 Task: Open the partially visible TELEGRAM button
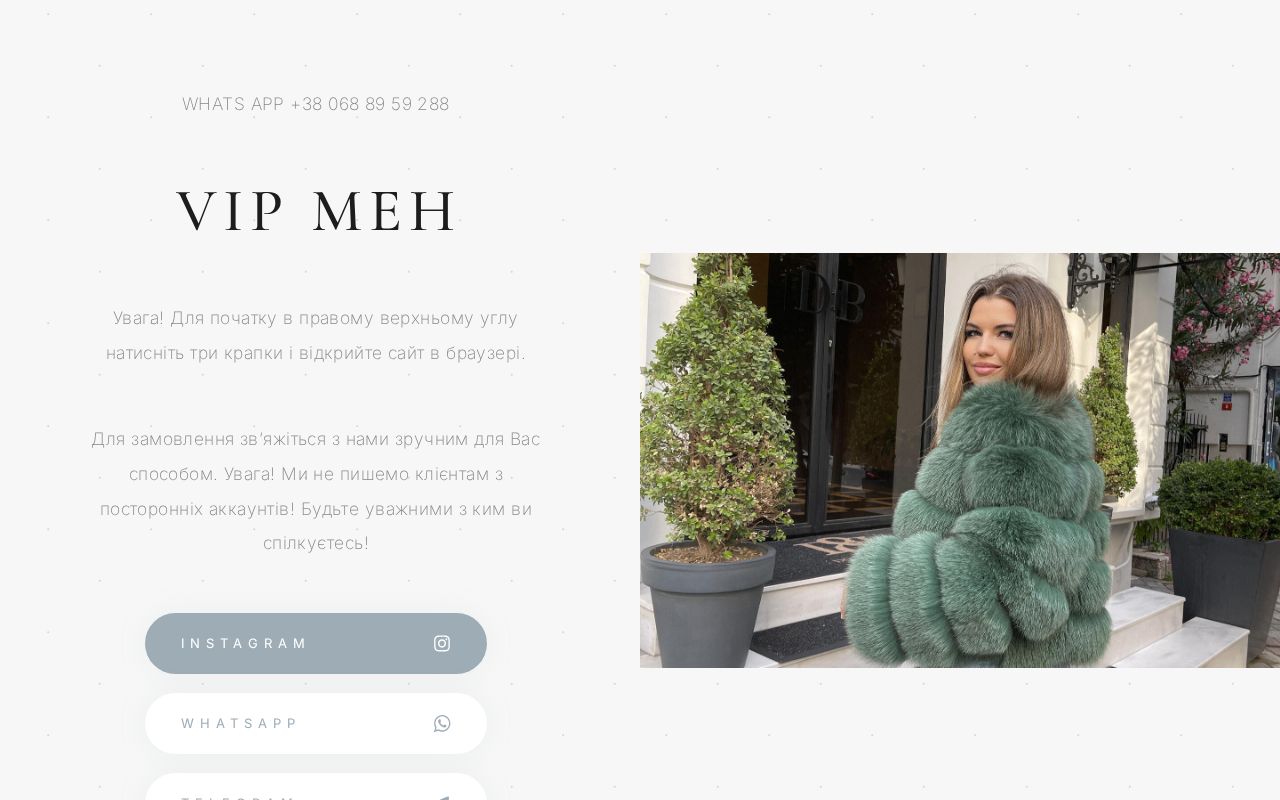pos(316,787)
